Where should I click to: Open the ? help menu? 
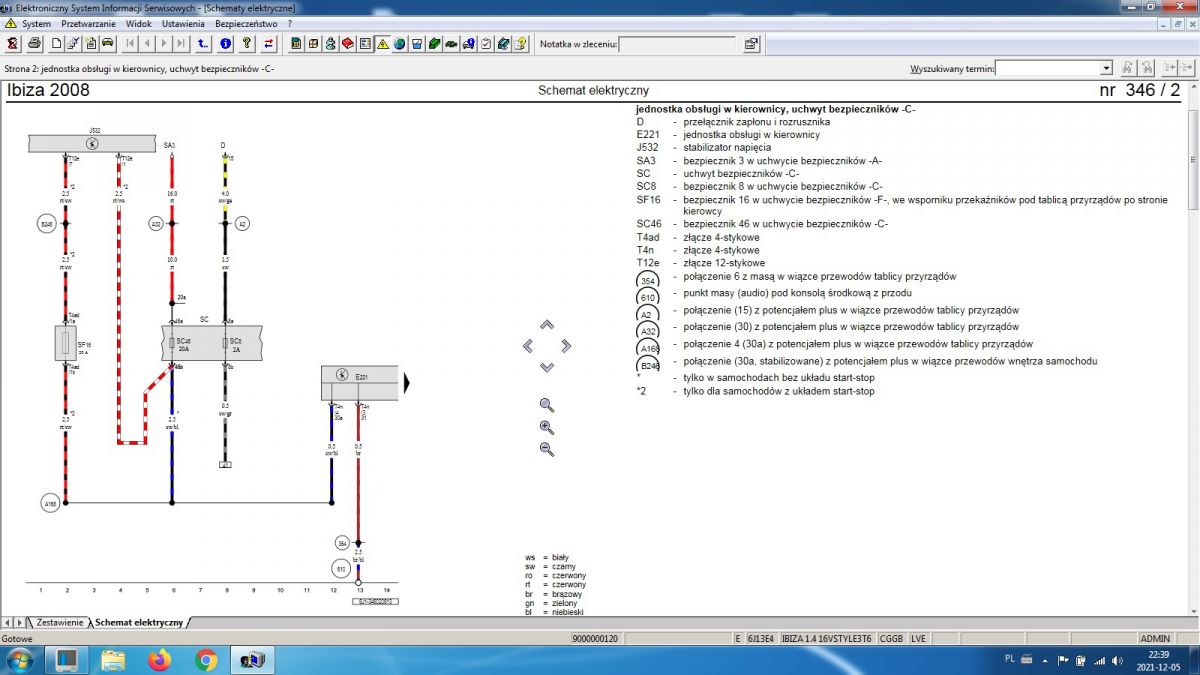point(290,23)
